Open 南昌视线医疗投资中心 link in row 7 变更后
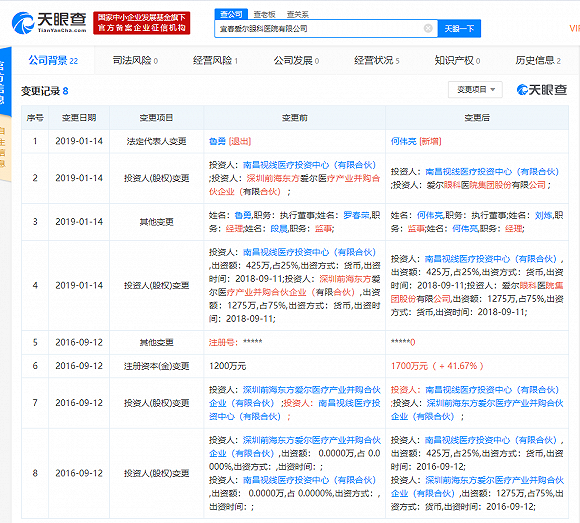 coord(492,390)
